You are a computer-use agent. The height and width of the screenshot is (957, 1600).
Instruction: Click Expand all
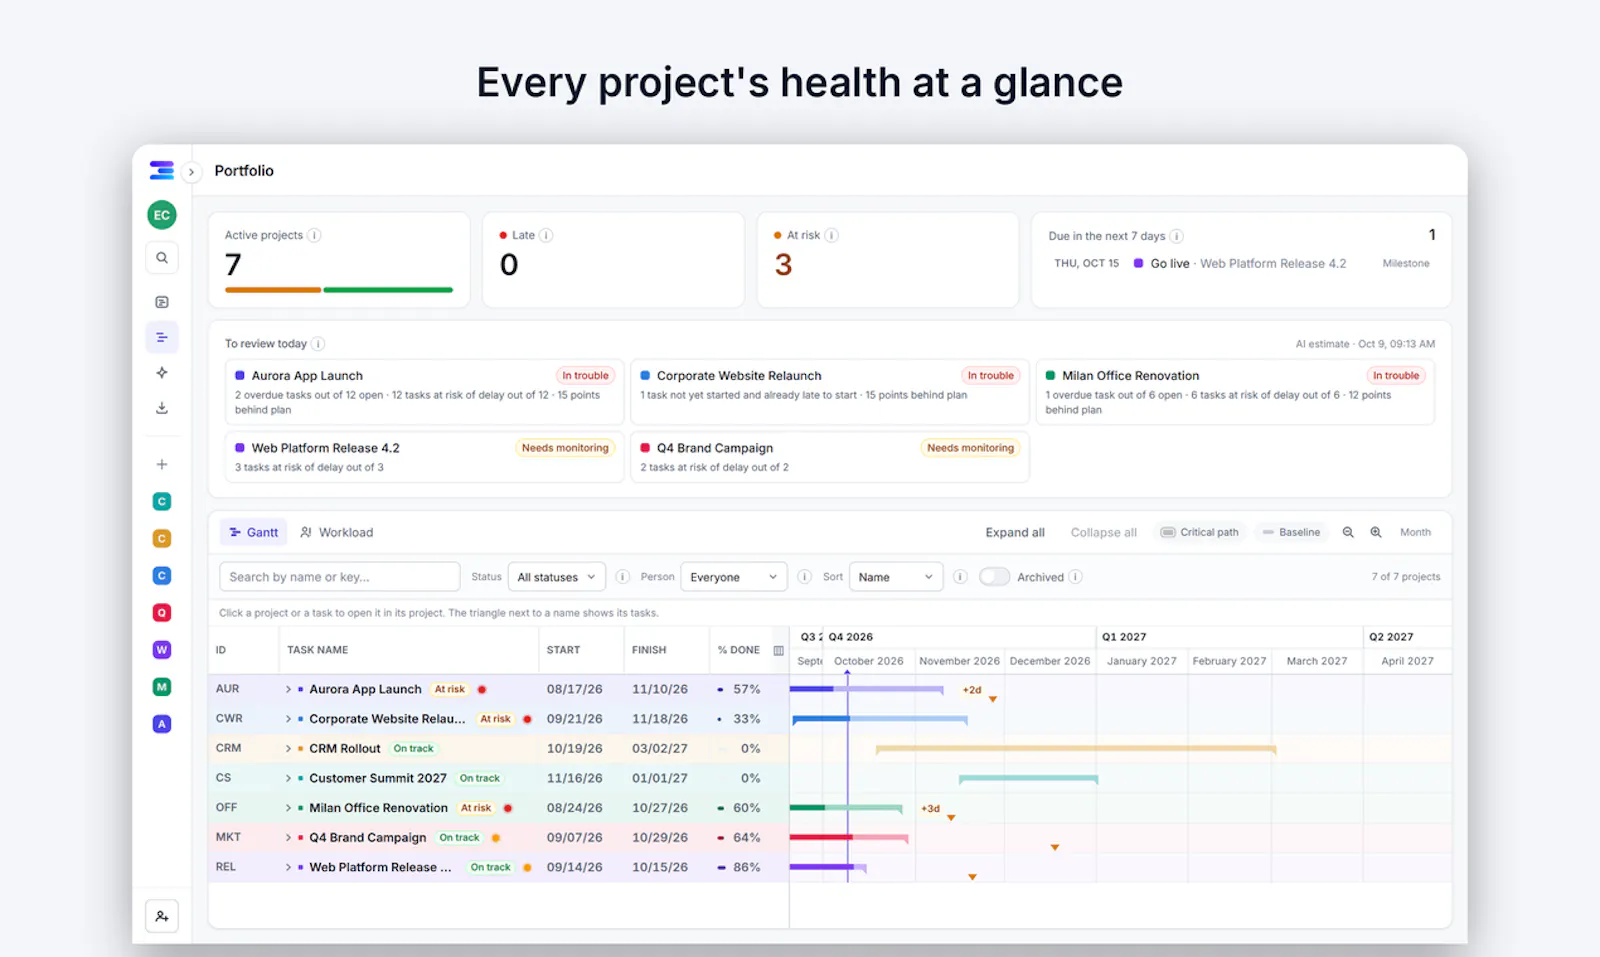click(1015, 533)
